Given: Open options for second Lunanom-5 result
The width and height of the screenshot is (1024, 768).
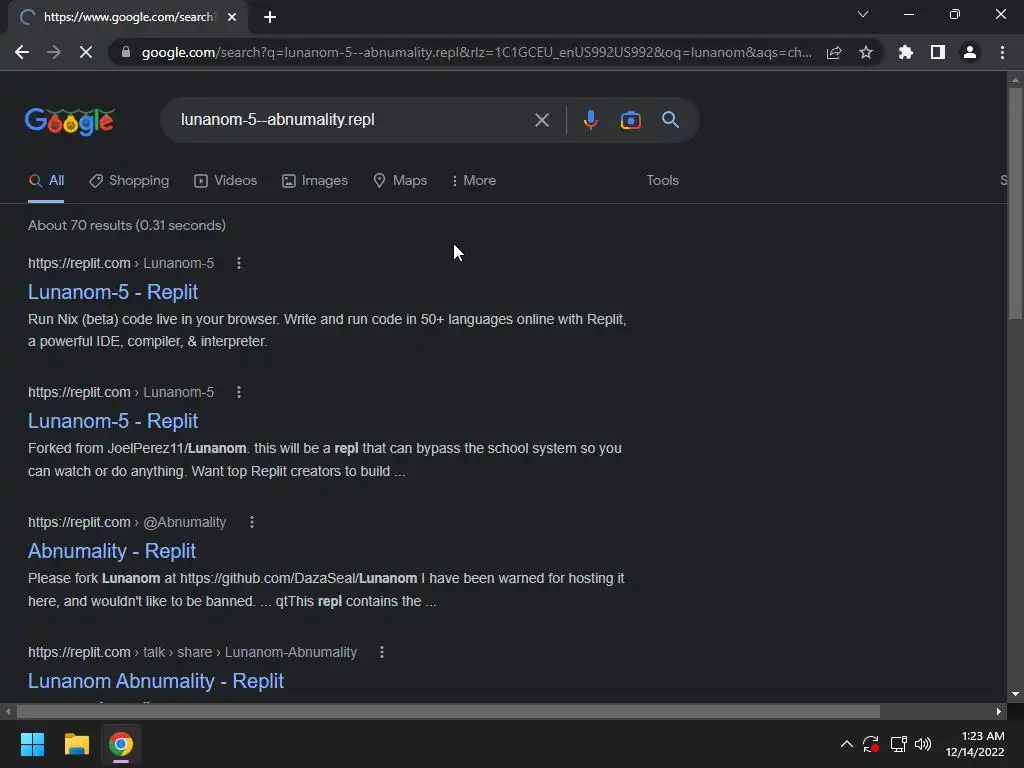Looking at the screenshot, I should pyautogui.click(x=239, y=392).
